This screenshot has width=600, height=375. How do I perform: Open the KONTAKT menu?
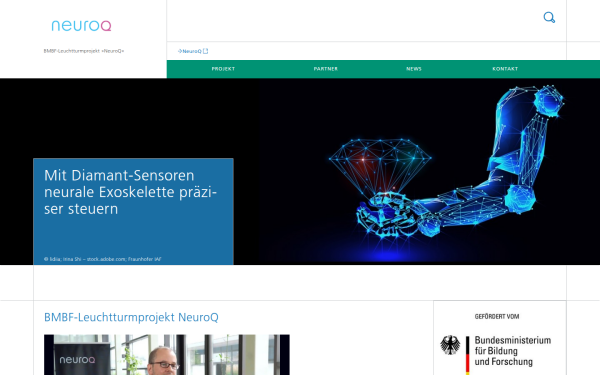tap(505, 69)
